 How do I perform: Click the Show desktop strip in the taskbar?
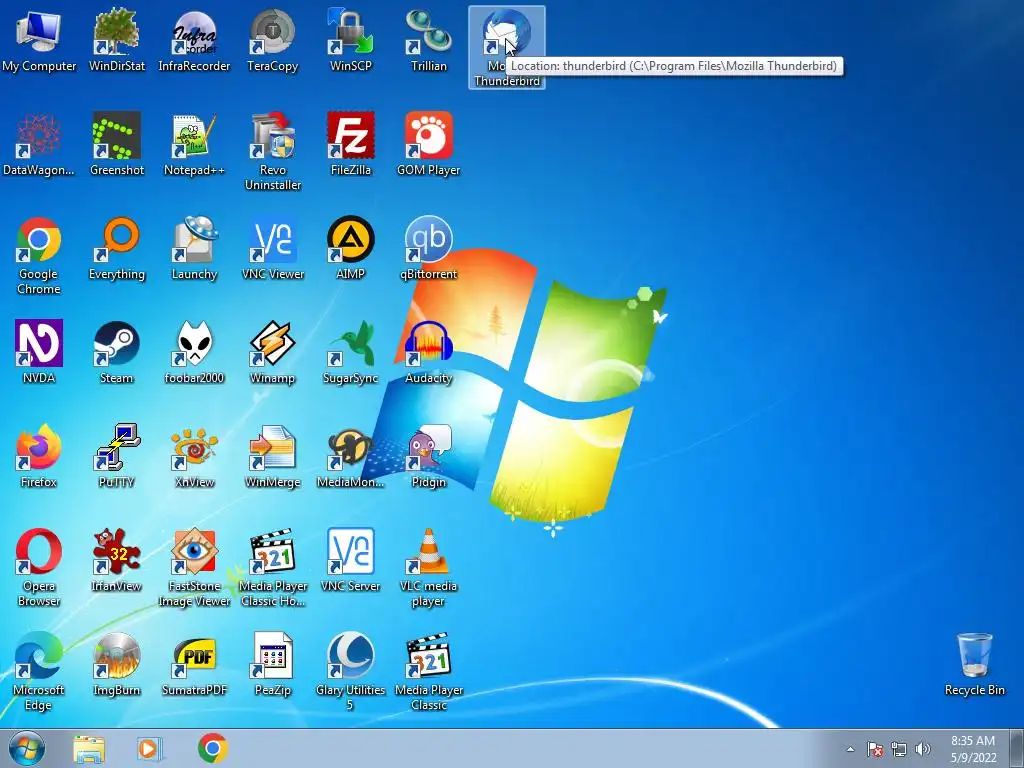click(1017, 749)
